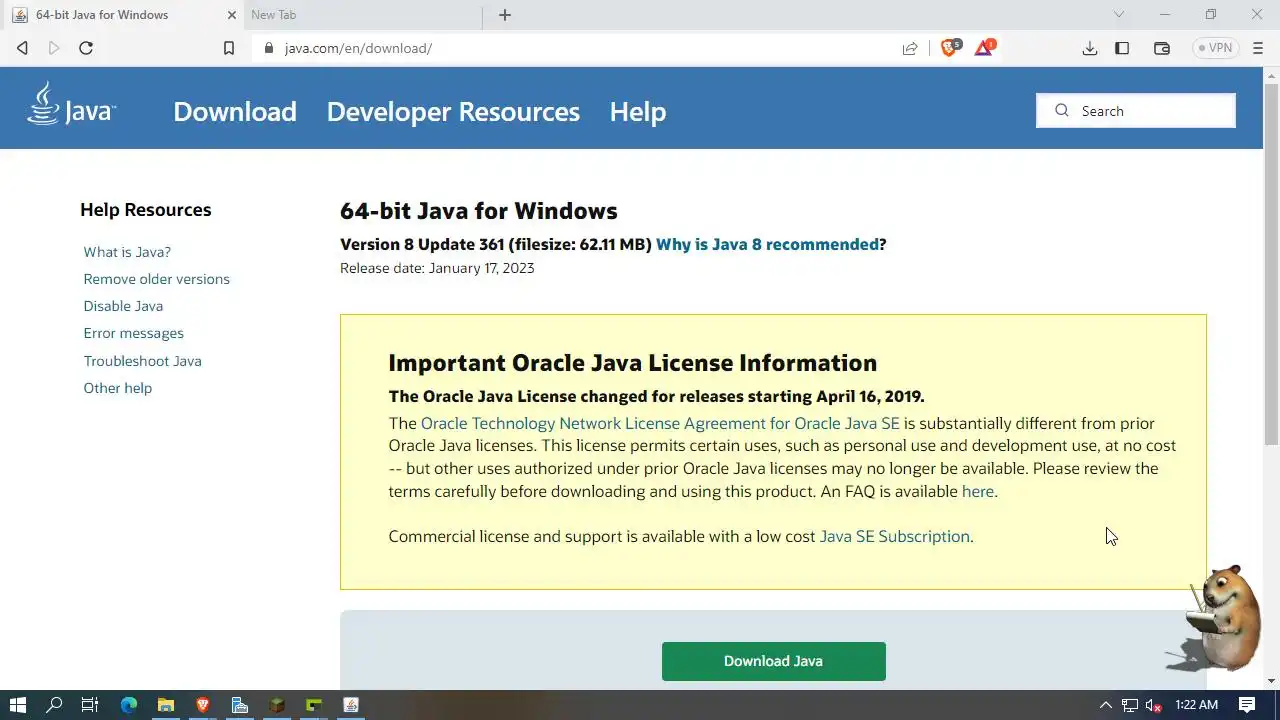Click the padlock site security icon

tap(268, 48)
